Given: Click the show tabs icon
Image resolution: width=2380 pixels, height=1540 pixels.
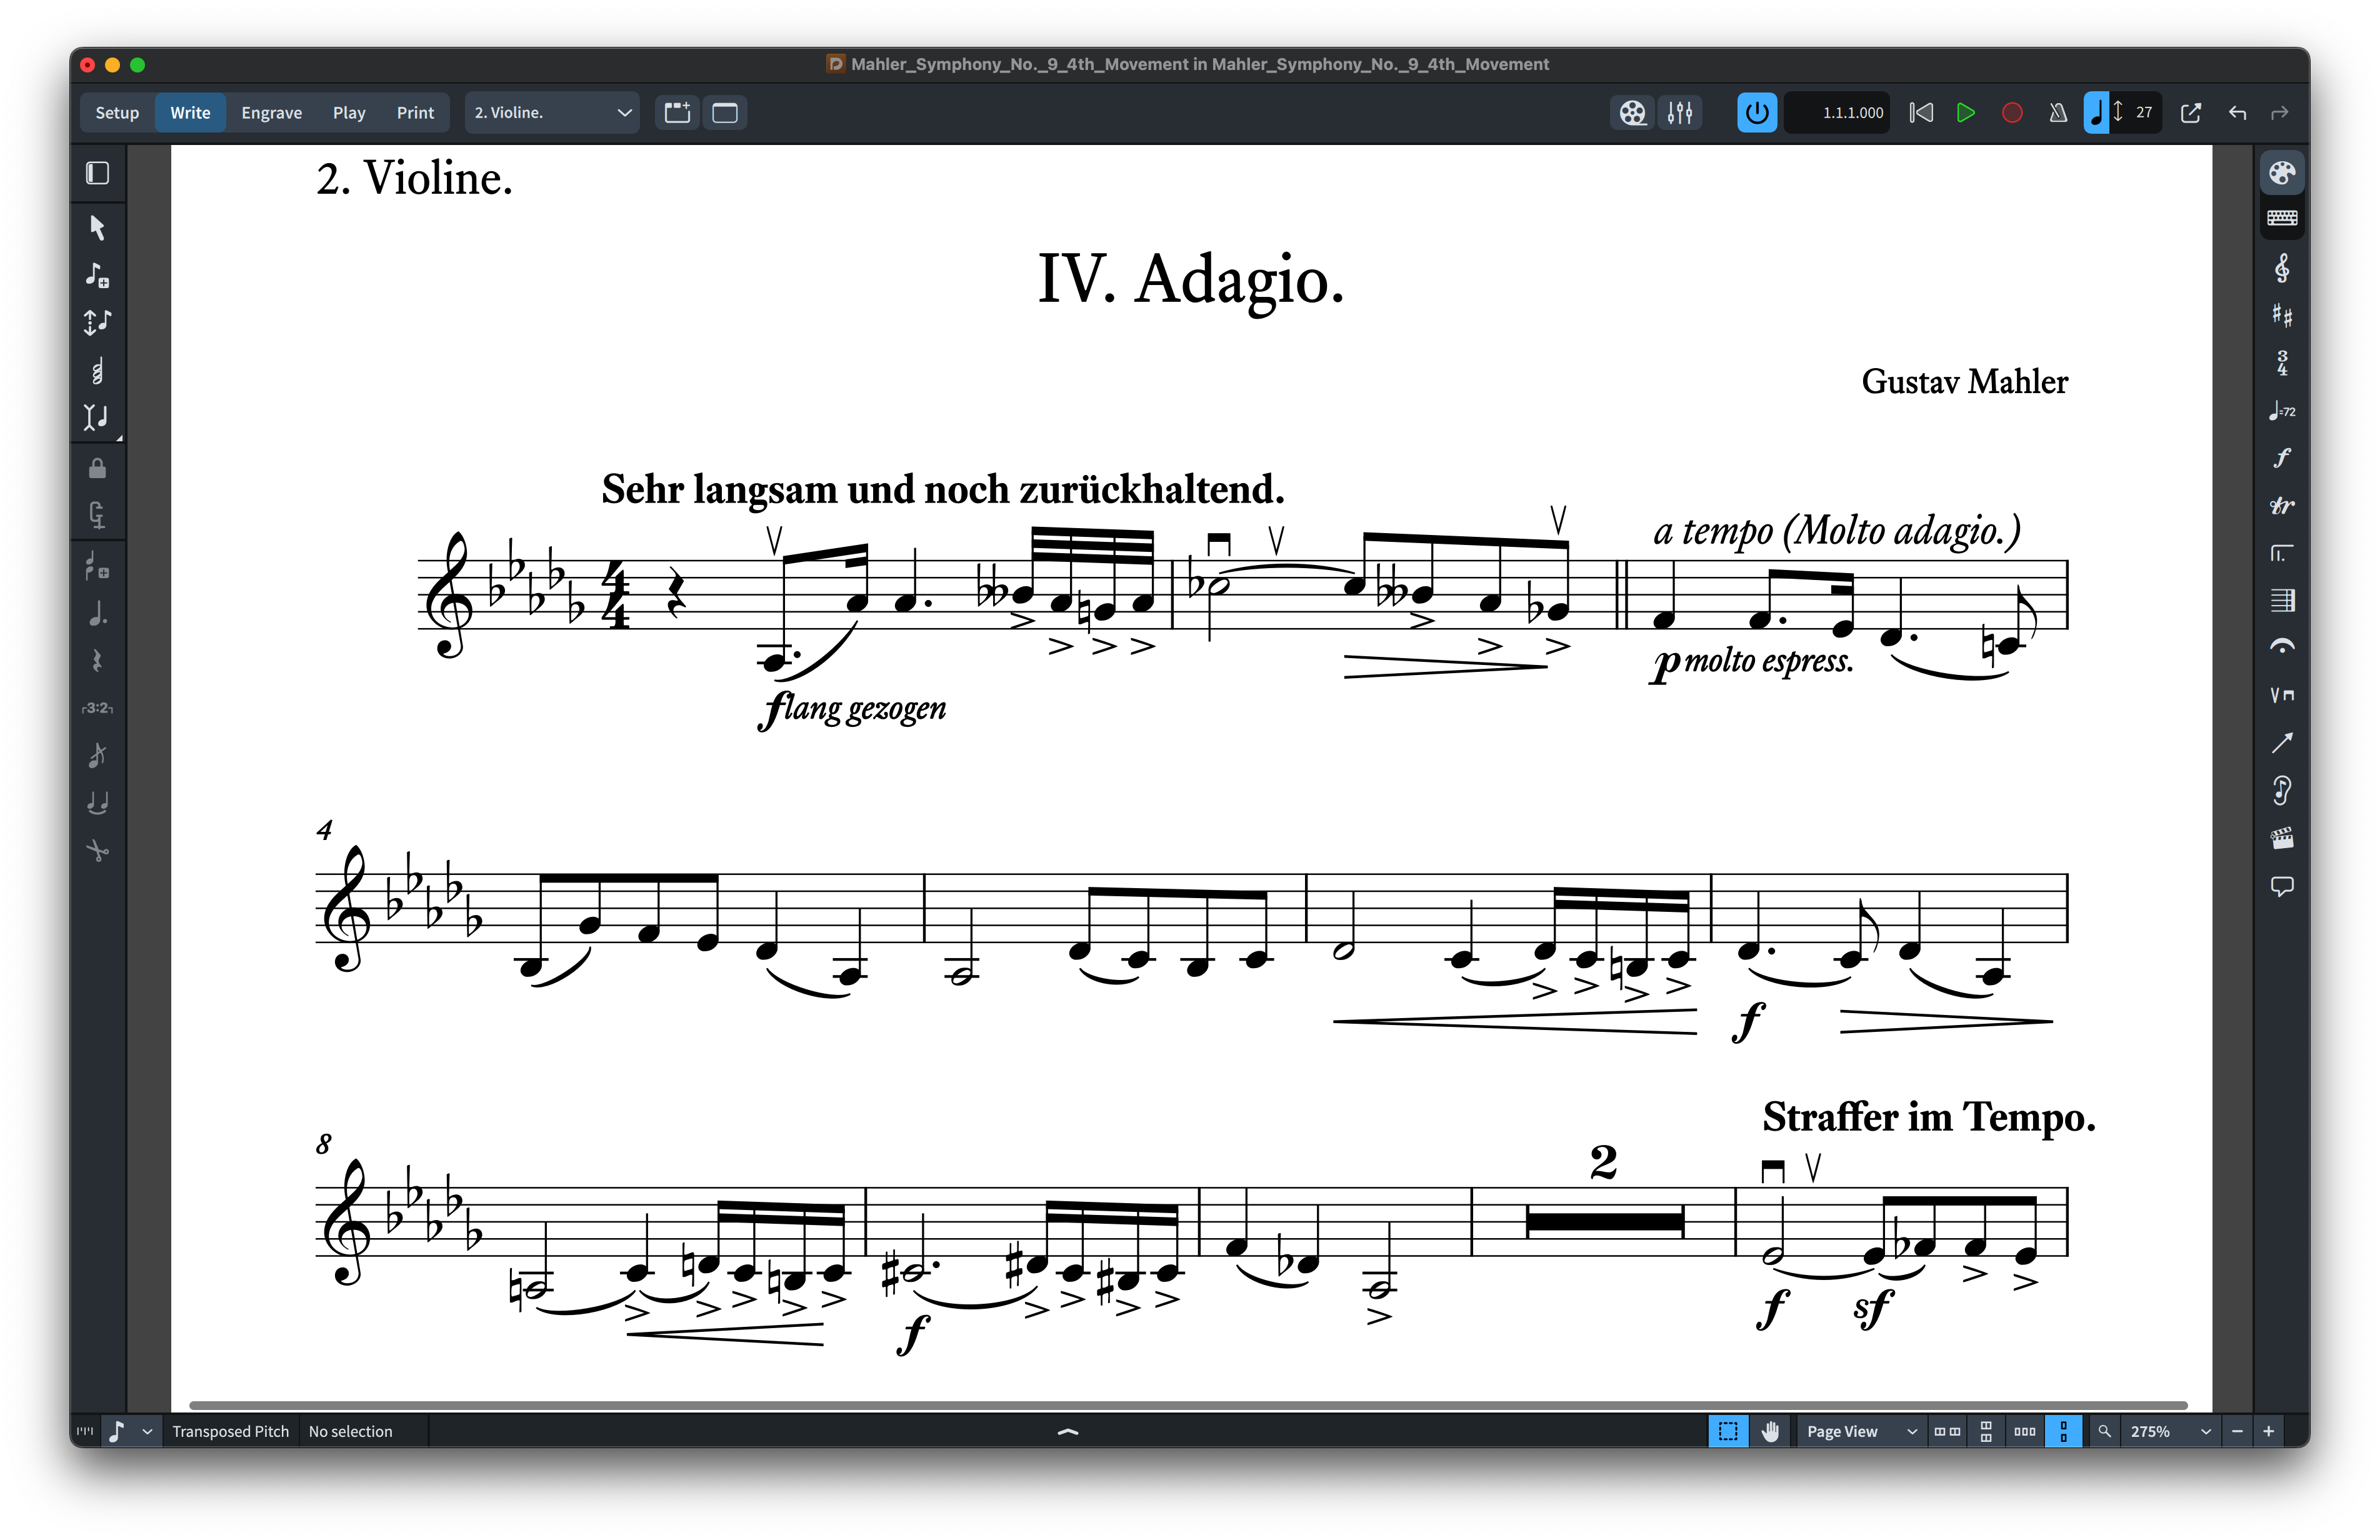Looking at the screenshot, I should coord(677,113).
